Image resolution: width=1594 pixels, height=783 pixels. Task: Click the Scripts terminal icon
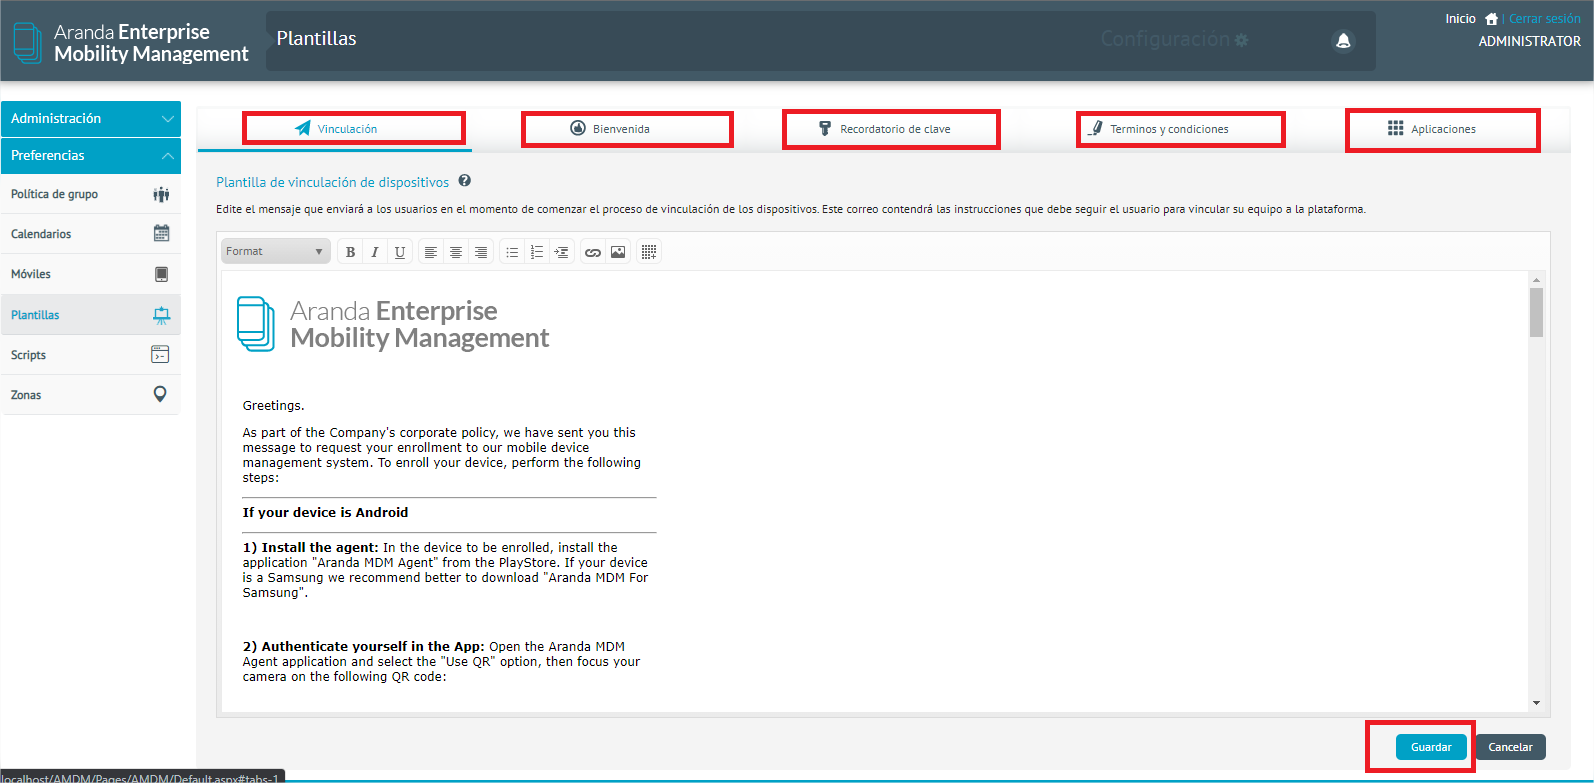tap(160, 354)
